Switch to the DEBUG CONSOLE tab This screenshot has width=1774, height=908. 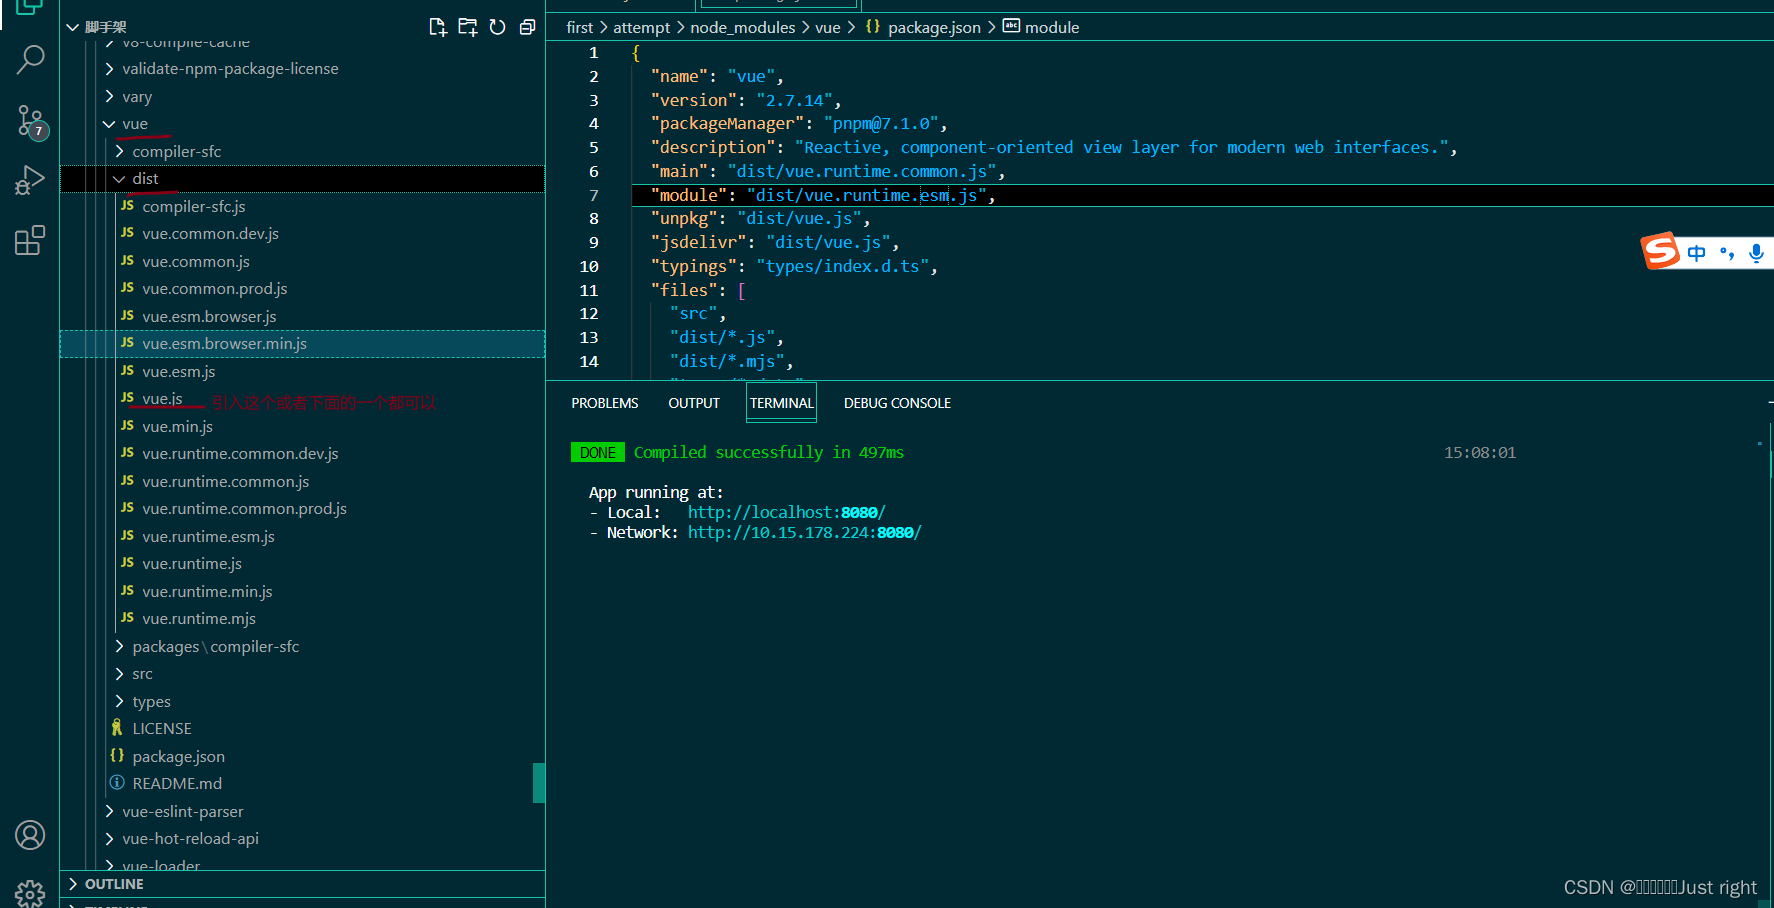[x=897, y=403]
